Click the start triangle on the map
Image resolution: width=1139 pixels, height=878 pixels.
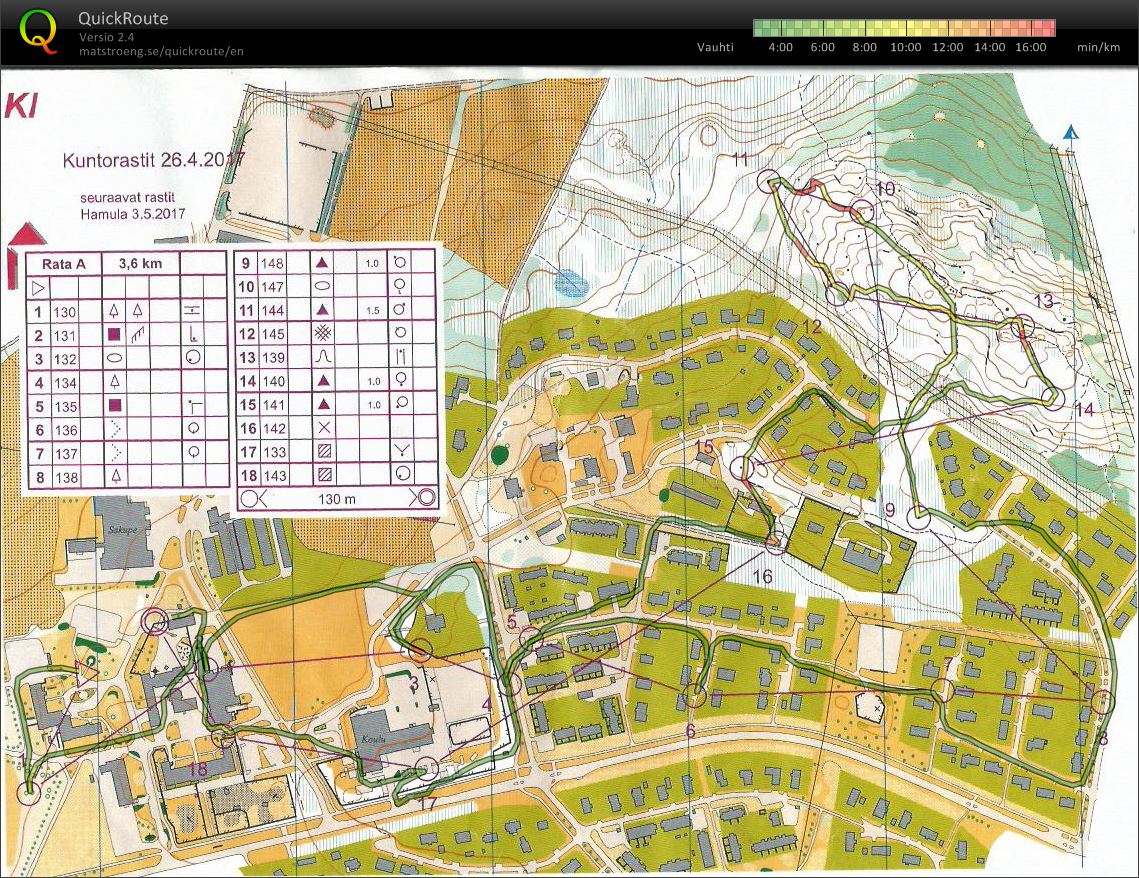86,672
